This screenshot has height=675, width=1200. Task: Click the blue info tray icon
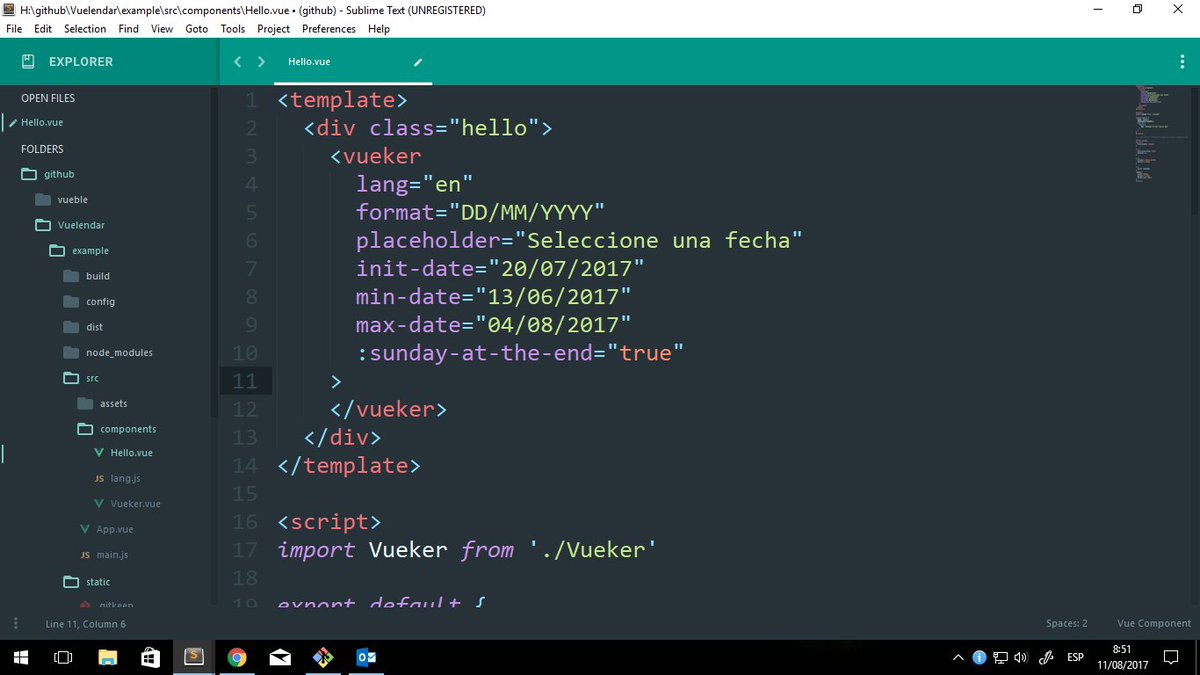980,657
